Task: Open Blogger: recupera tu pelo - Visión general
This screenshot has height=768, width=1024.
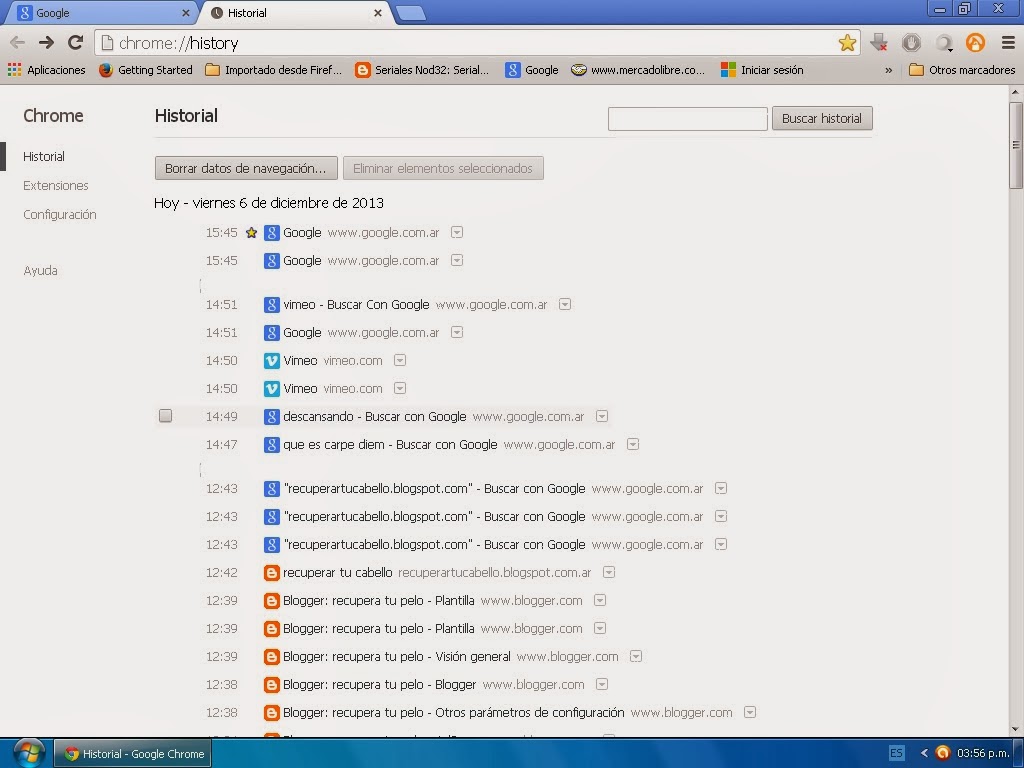Action: coord(396,656)
